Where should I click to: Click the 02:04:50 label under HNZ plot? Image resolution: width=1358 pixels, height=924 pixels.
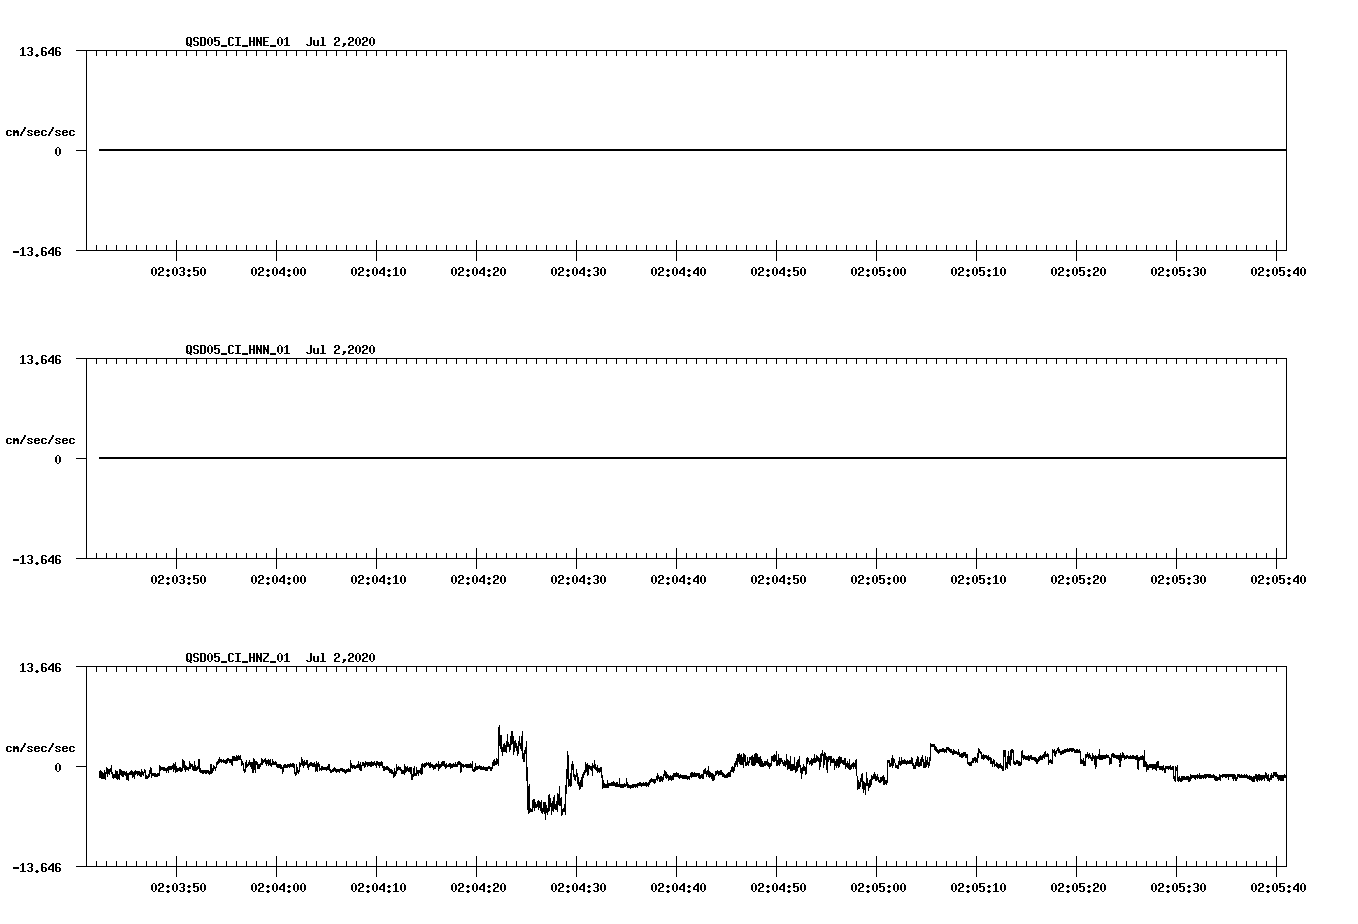coord(778,888)
